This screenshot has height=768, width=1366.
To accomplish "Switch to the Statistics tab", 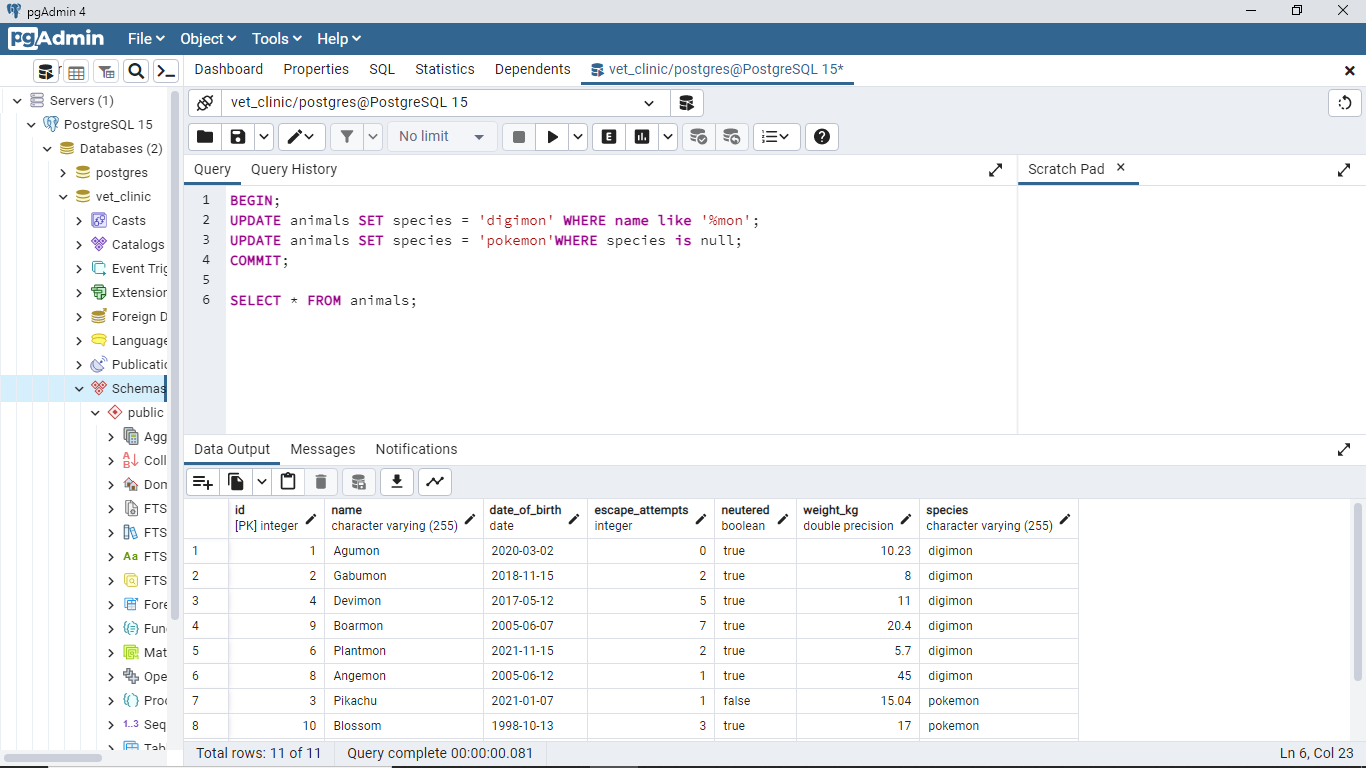I will click(x=445, y=69).
